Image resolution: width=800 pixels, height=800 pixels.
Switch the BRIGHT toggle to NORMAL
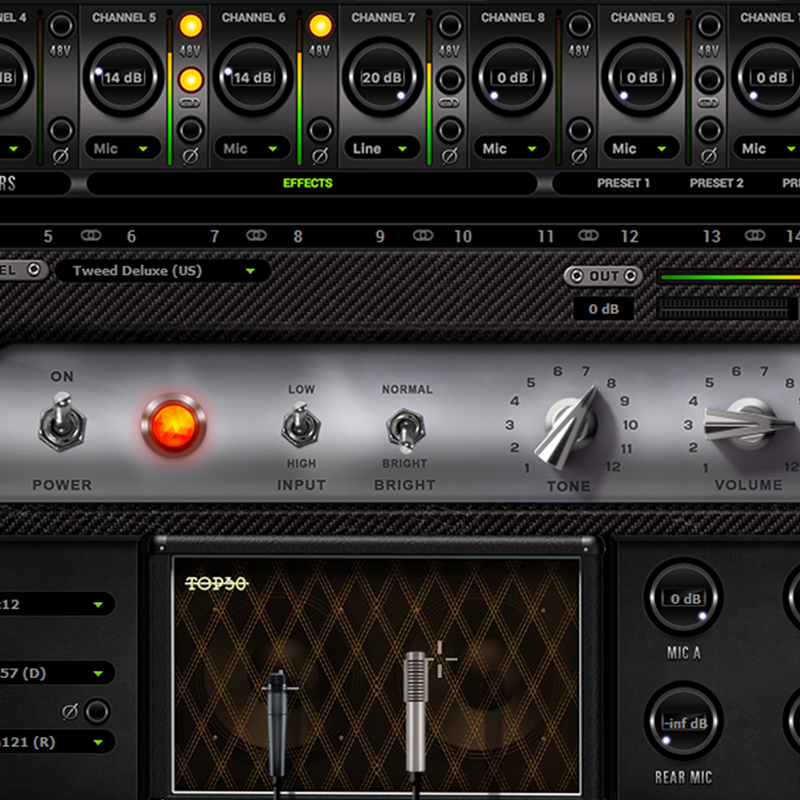406,427
